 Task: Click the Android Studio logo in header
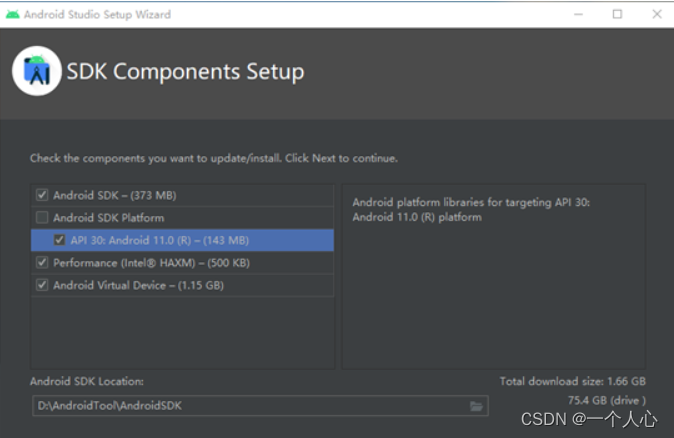37,71
